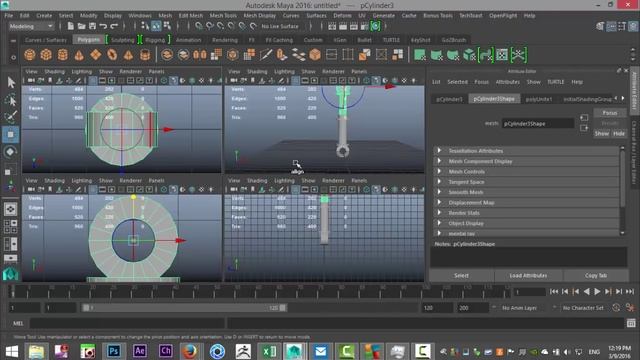Click the Separate meshes shelf icon
The width and height of the screenshot is (640, 360).
183,55
